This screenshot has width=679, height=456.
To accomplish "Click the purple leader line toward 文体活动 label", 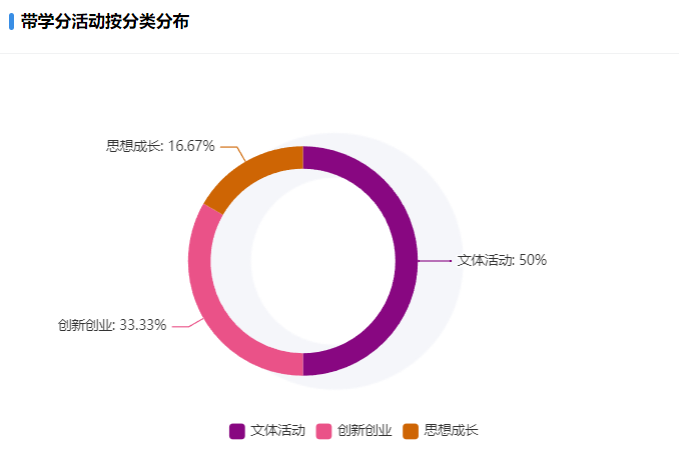I will pyautogui.click(x=435, y=261).
